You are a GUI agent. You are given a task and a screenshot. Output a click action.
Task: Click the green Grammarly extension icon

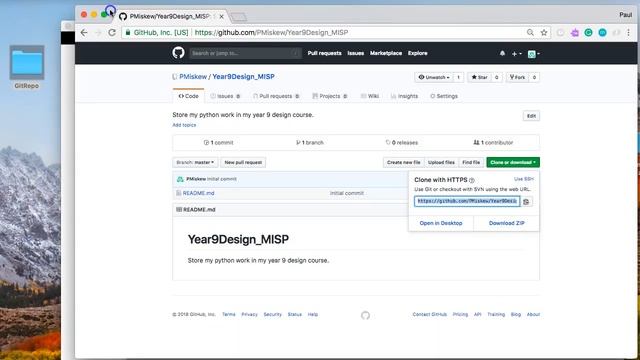pos(588,33)
